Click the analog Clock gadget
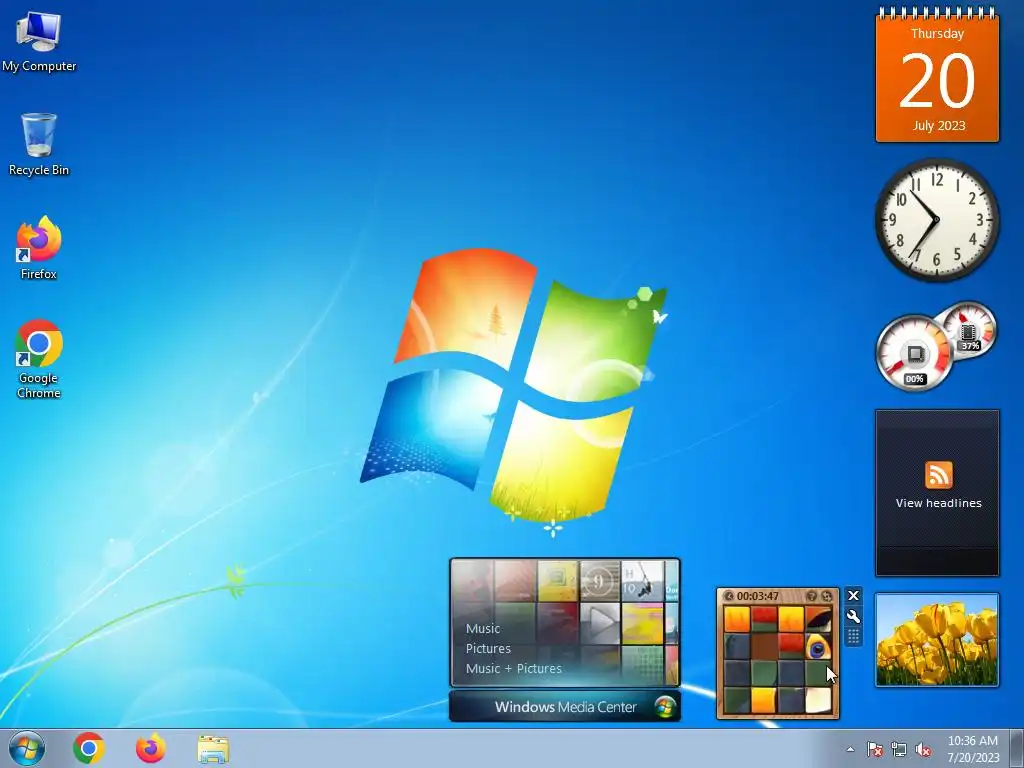1024x768 pixels. [936, 220]
